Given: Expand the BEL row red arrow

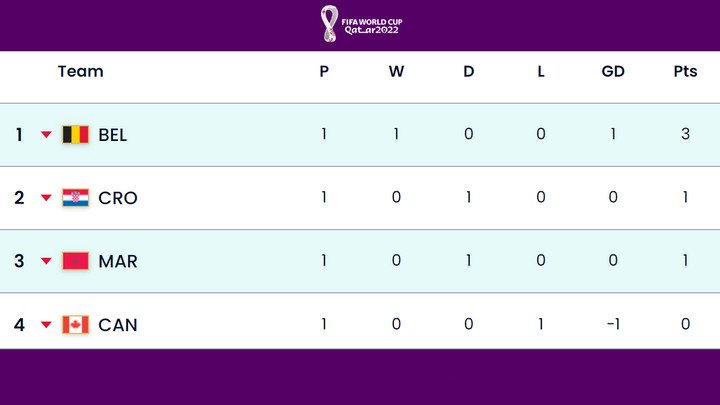Looking at the screenshot, I should [46, 135].
